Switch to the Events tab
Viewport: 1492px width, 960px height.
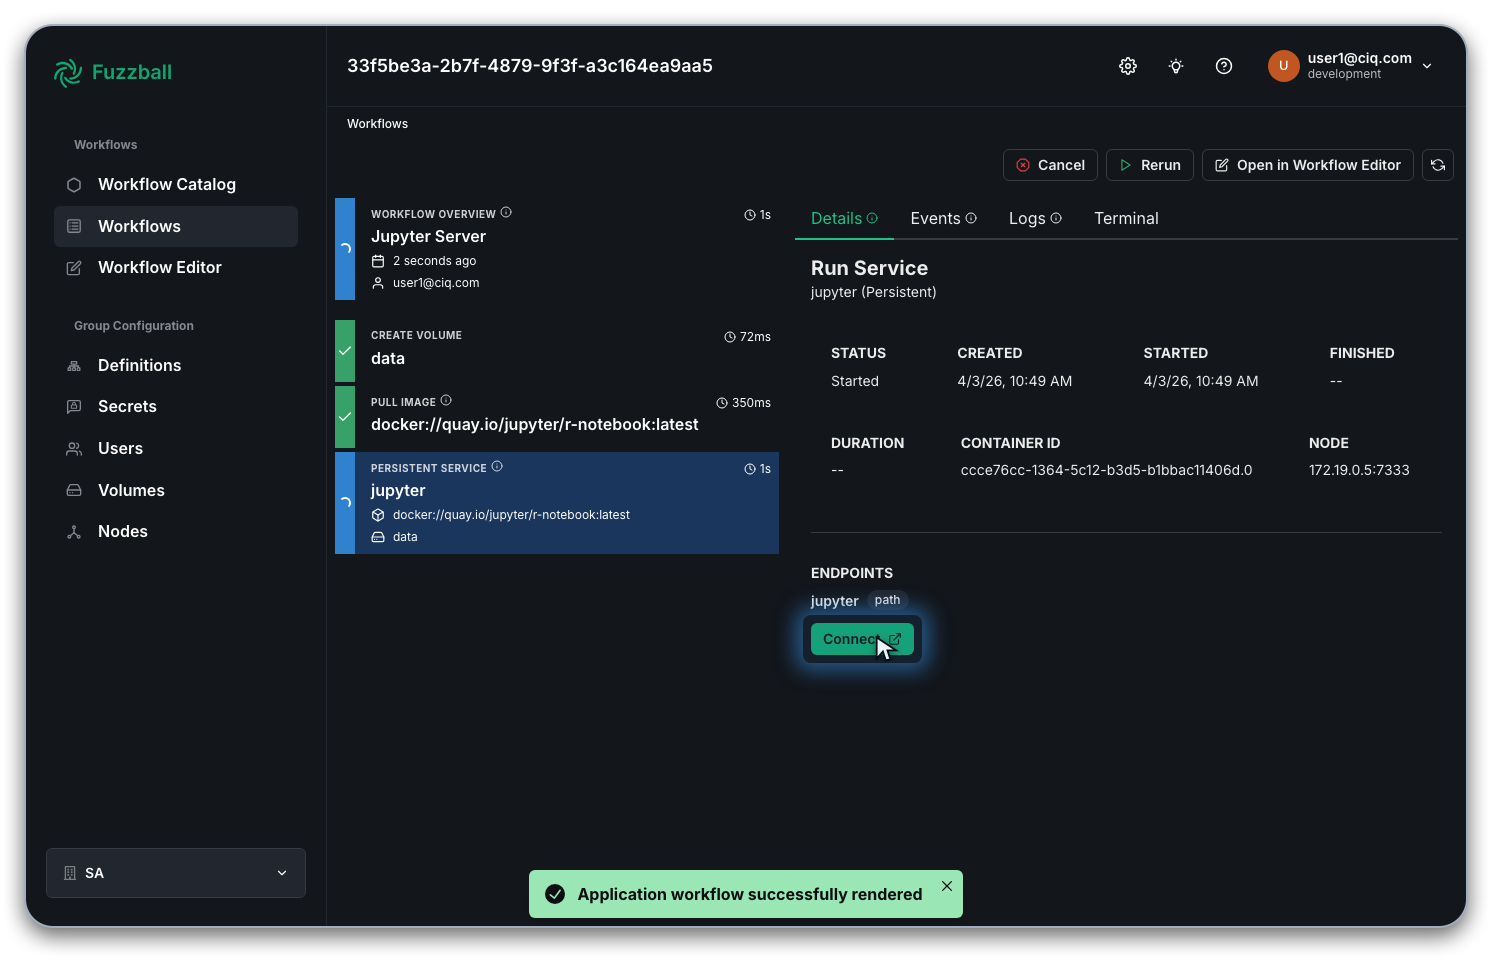[x=936, y=218]
